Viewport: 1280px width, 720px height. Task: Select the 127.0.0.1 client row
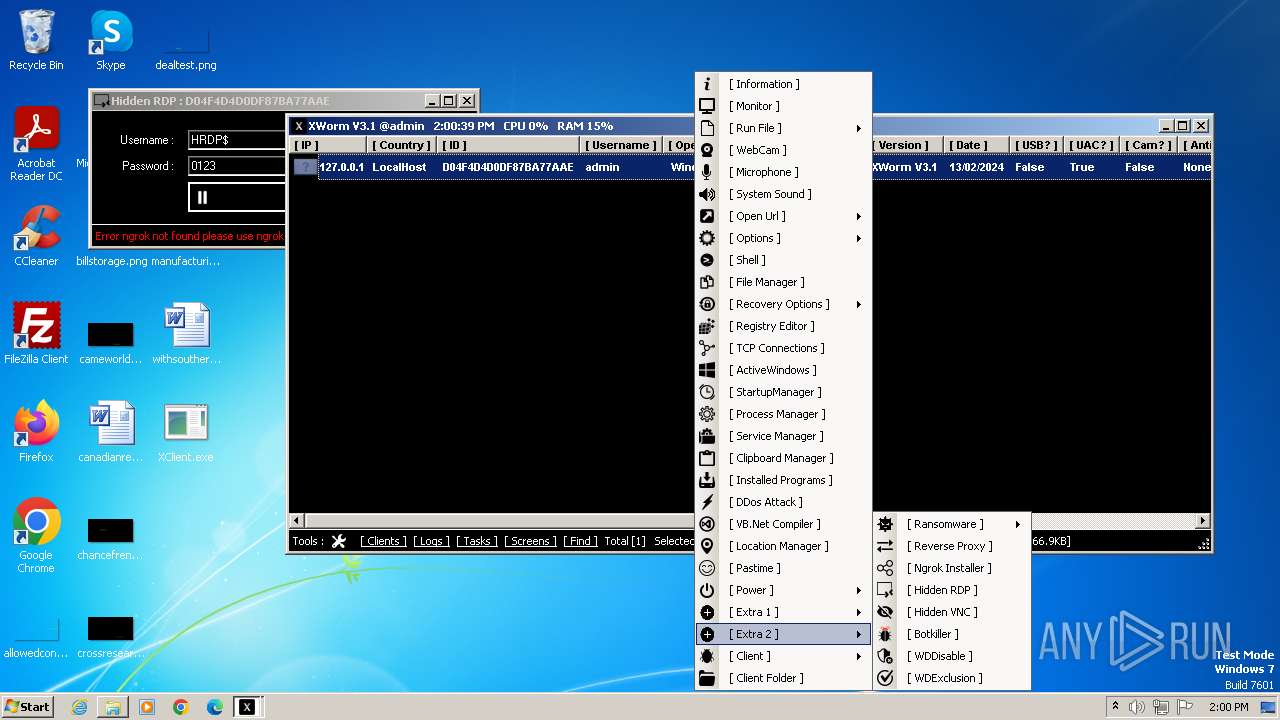point(750,167)
